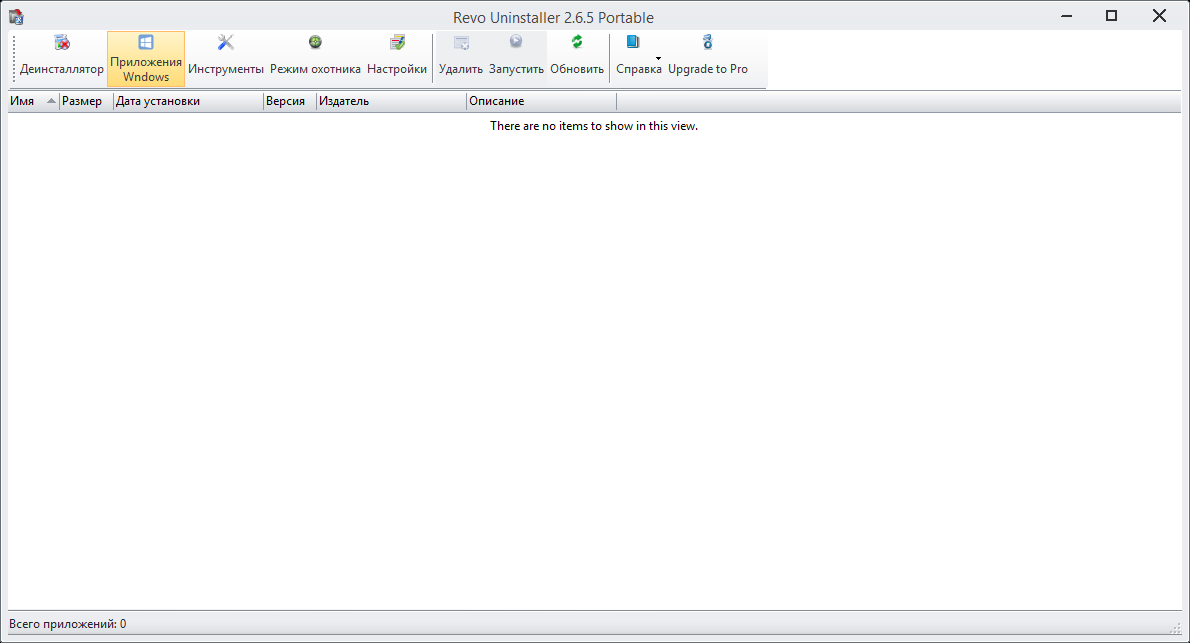Click the toolbar drag handle gripper
This screenshot has width=1190, height=643.
14,58
